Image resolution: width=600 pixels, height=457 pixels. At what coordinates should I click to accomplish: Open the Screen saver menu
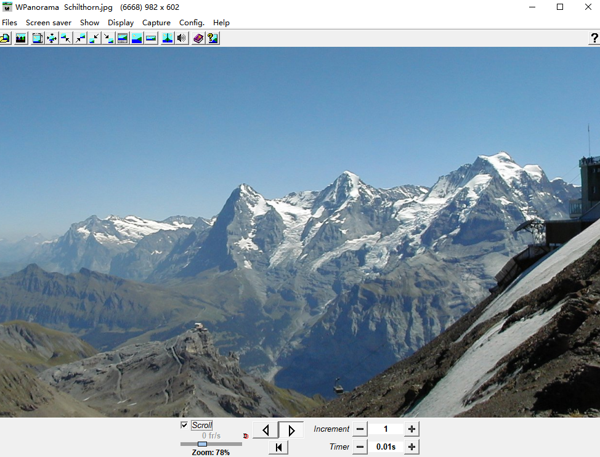click(48, 22)
